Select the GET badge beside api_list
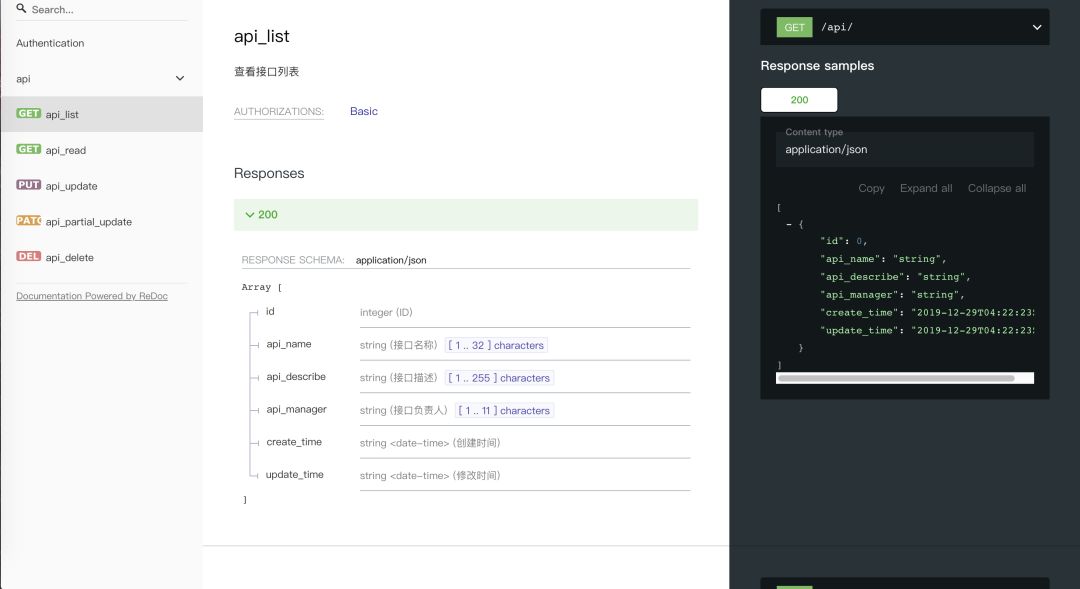Screen dimensions: 1080x589 tap(29, 113)
